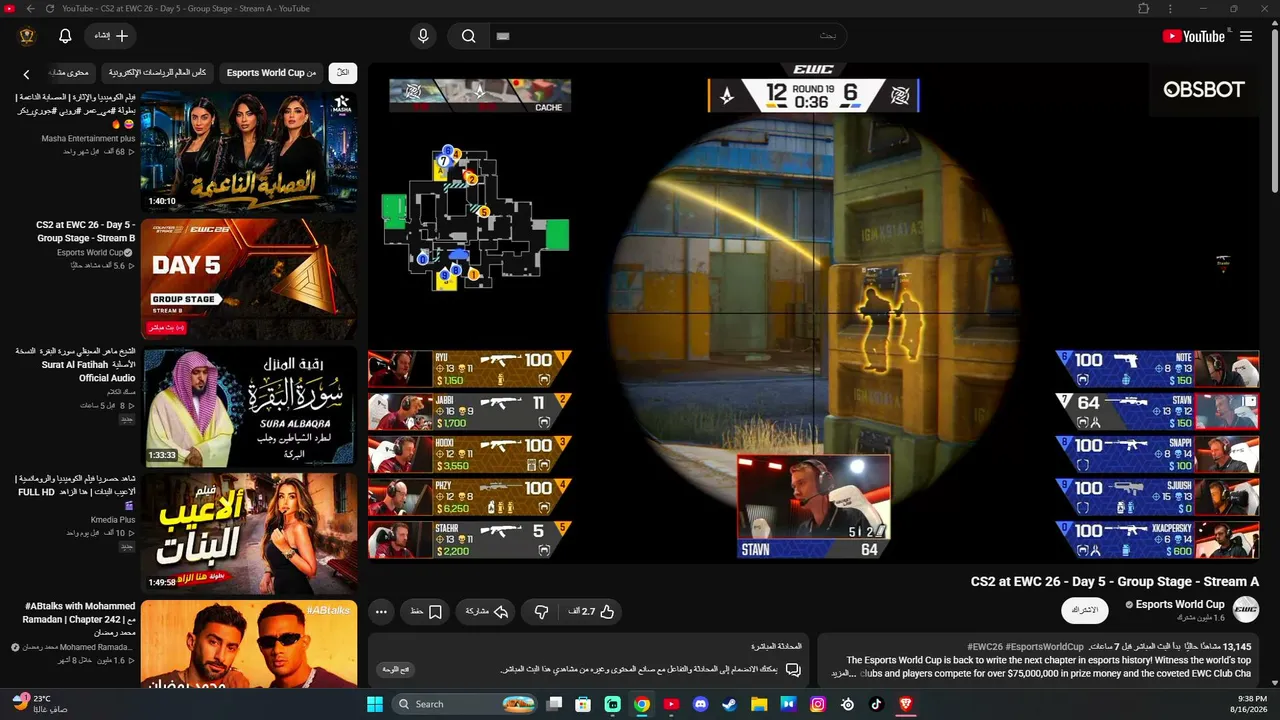
Task: Expand the video description box
Action: (x=1038, y=659)
